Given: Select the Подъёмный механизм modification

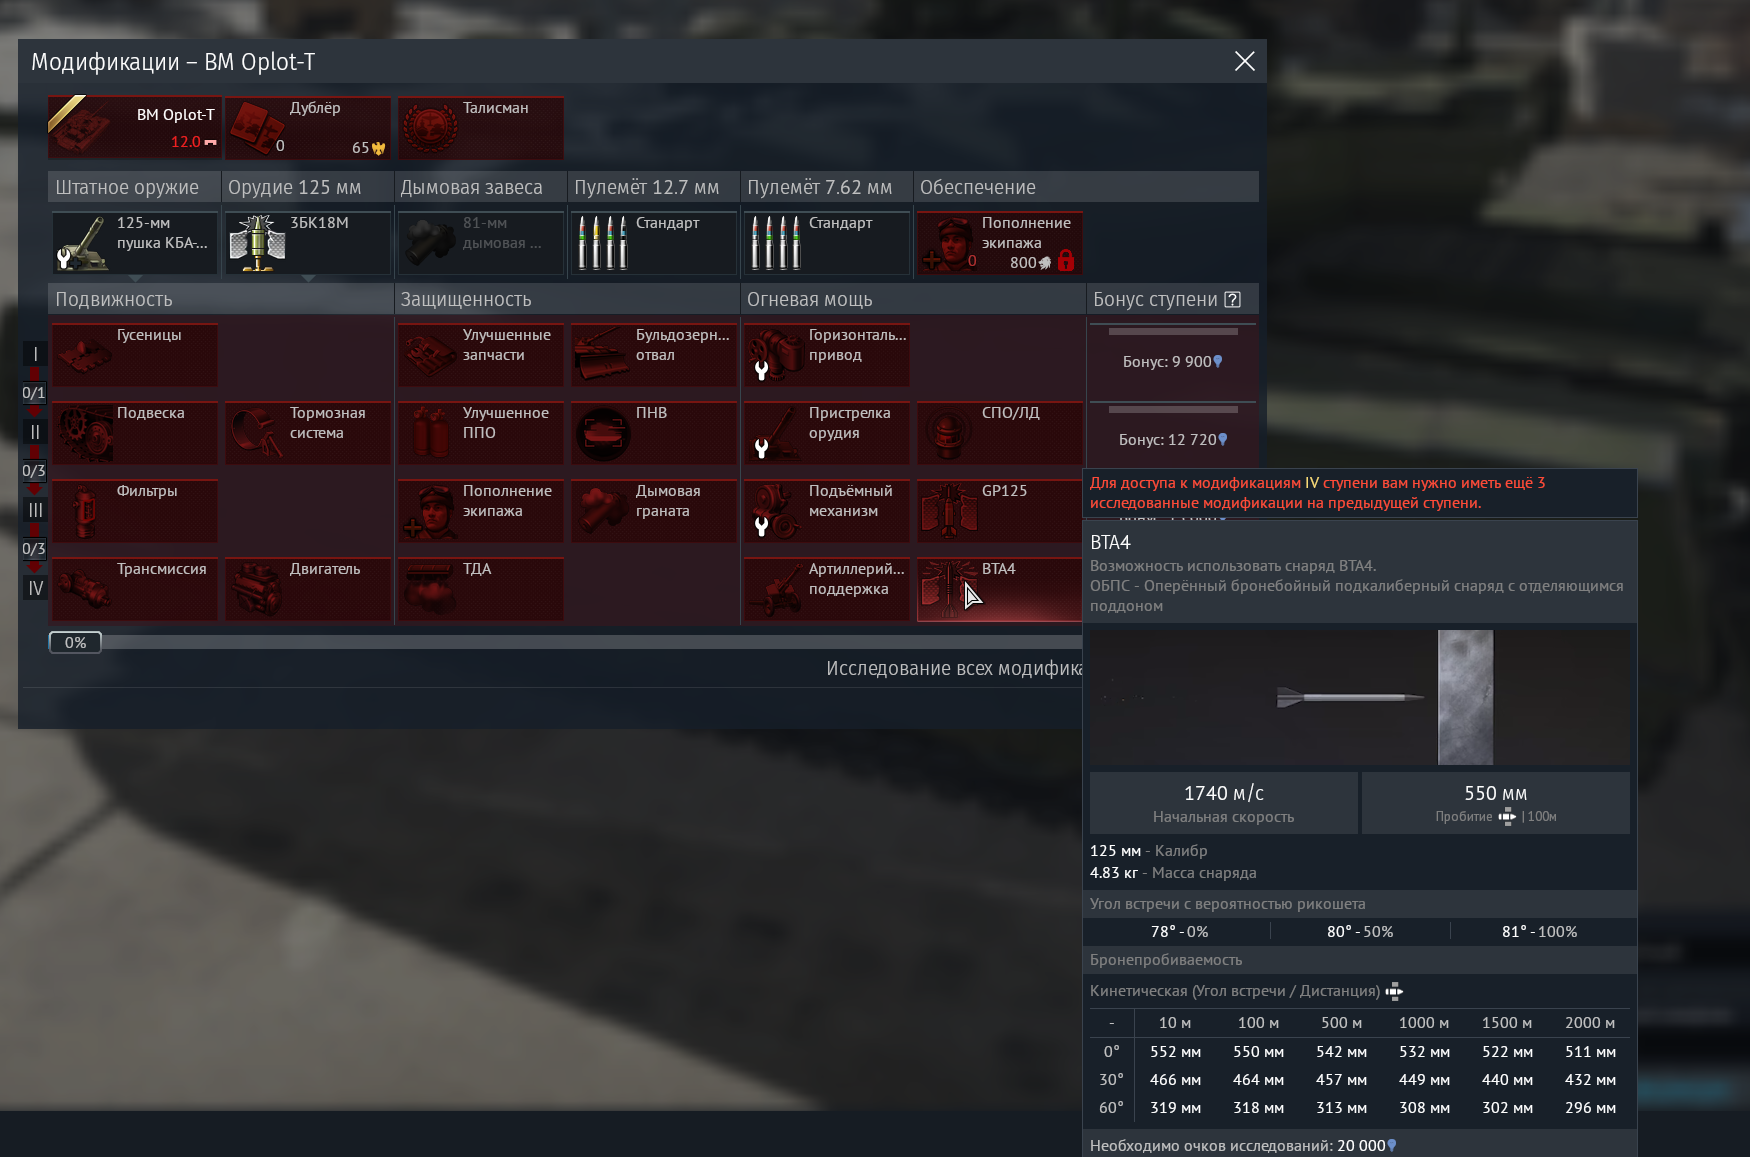Looking at the screenshot, I should pos(827,510).
